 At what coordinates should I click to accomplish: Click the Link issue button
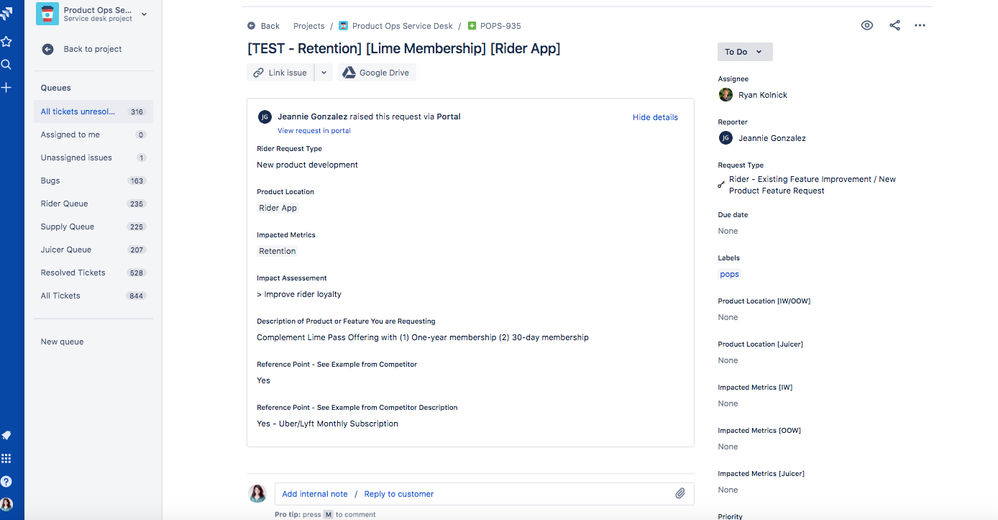280,73
